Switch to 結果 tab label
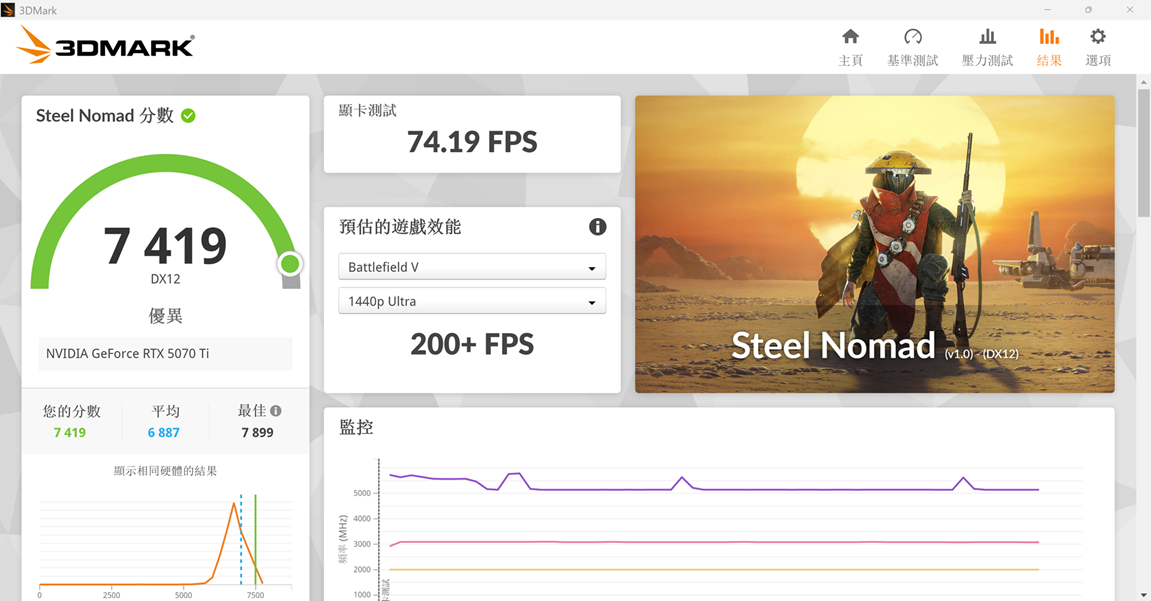 [x=1049, y=61]
